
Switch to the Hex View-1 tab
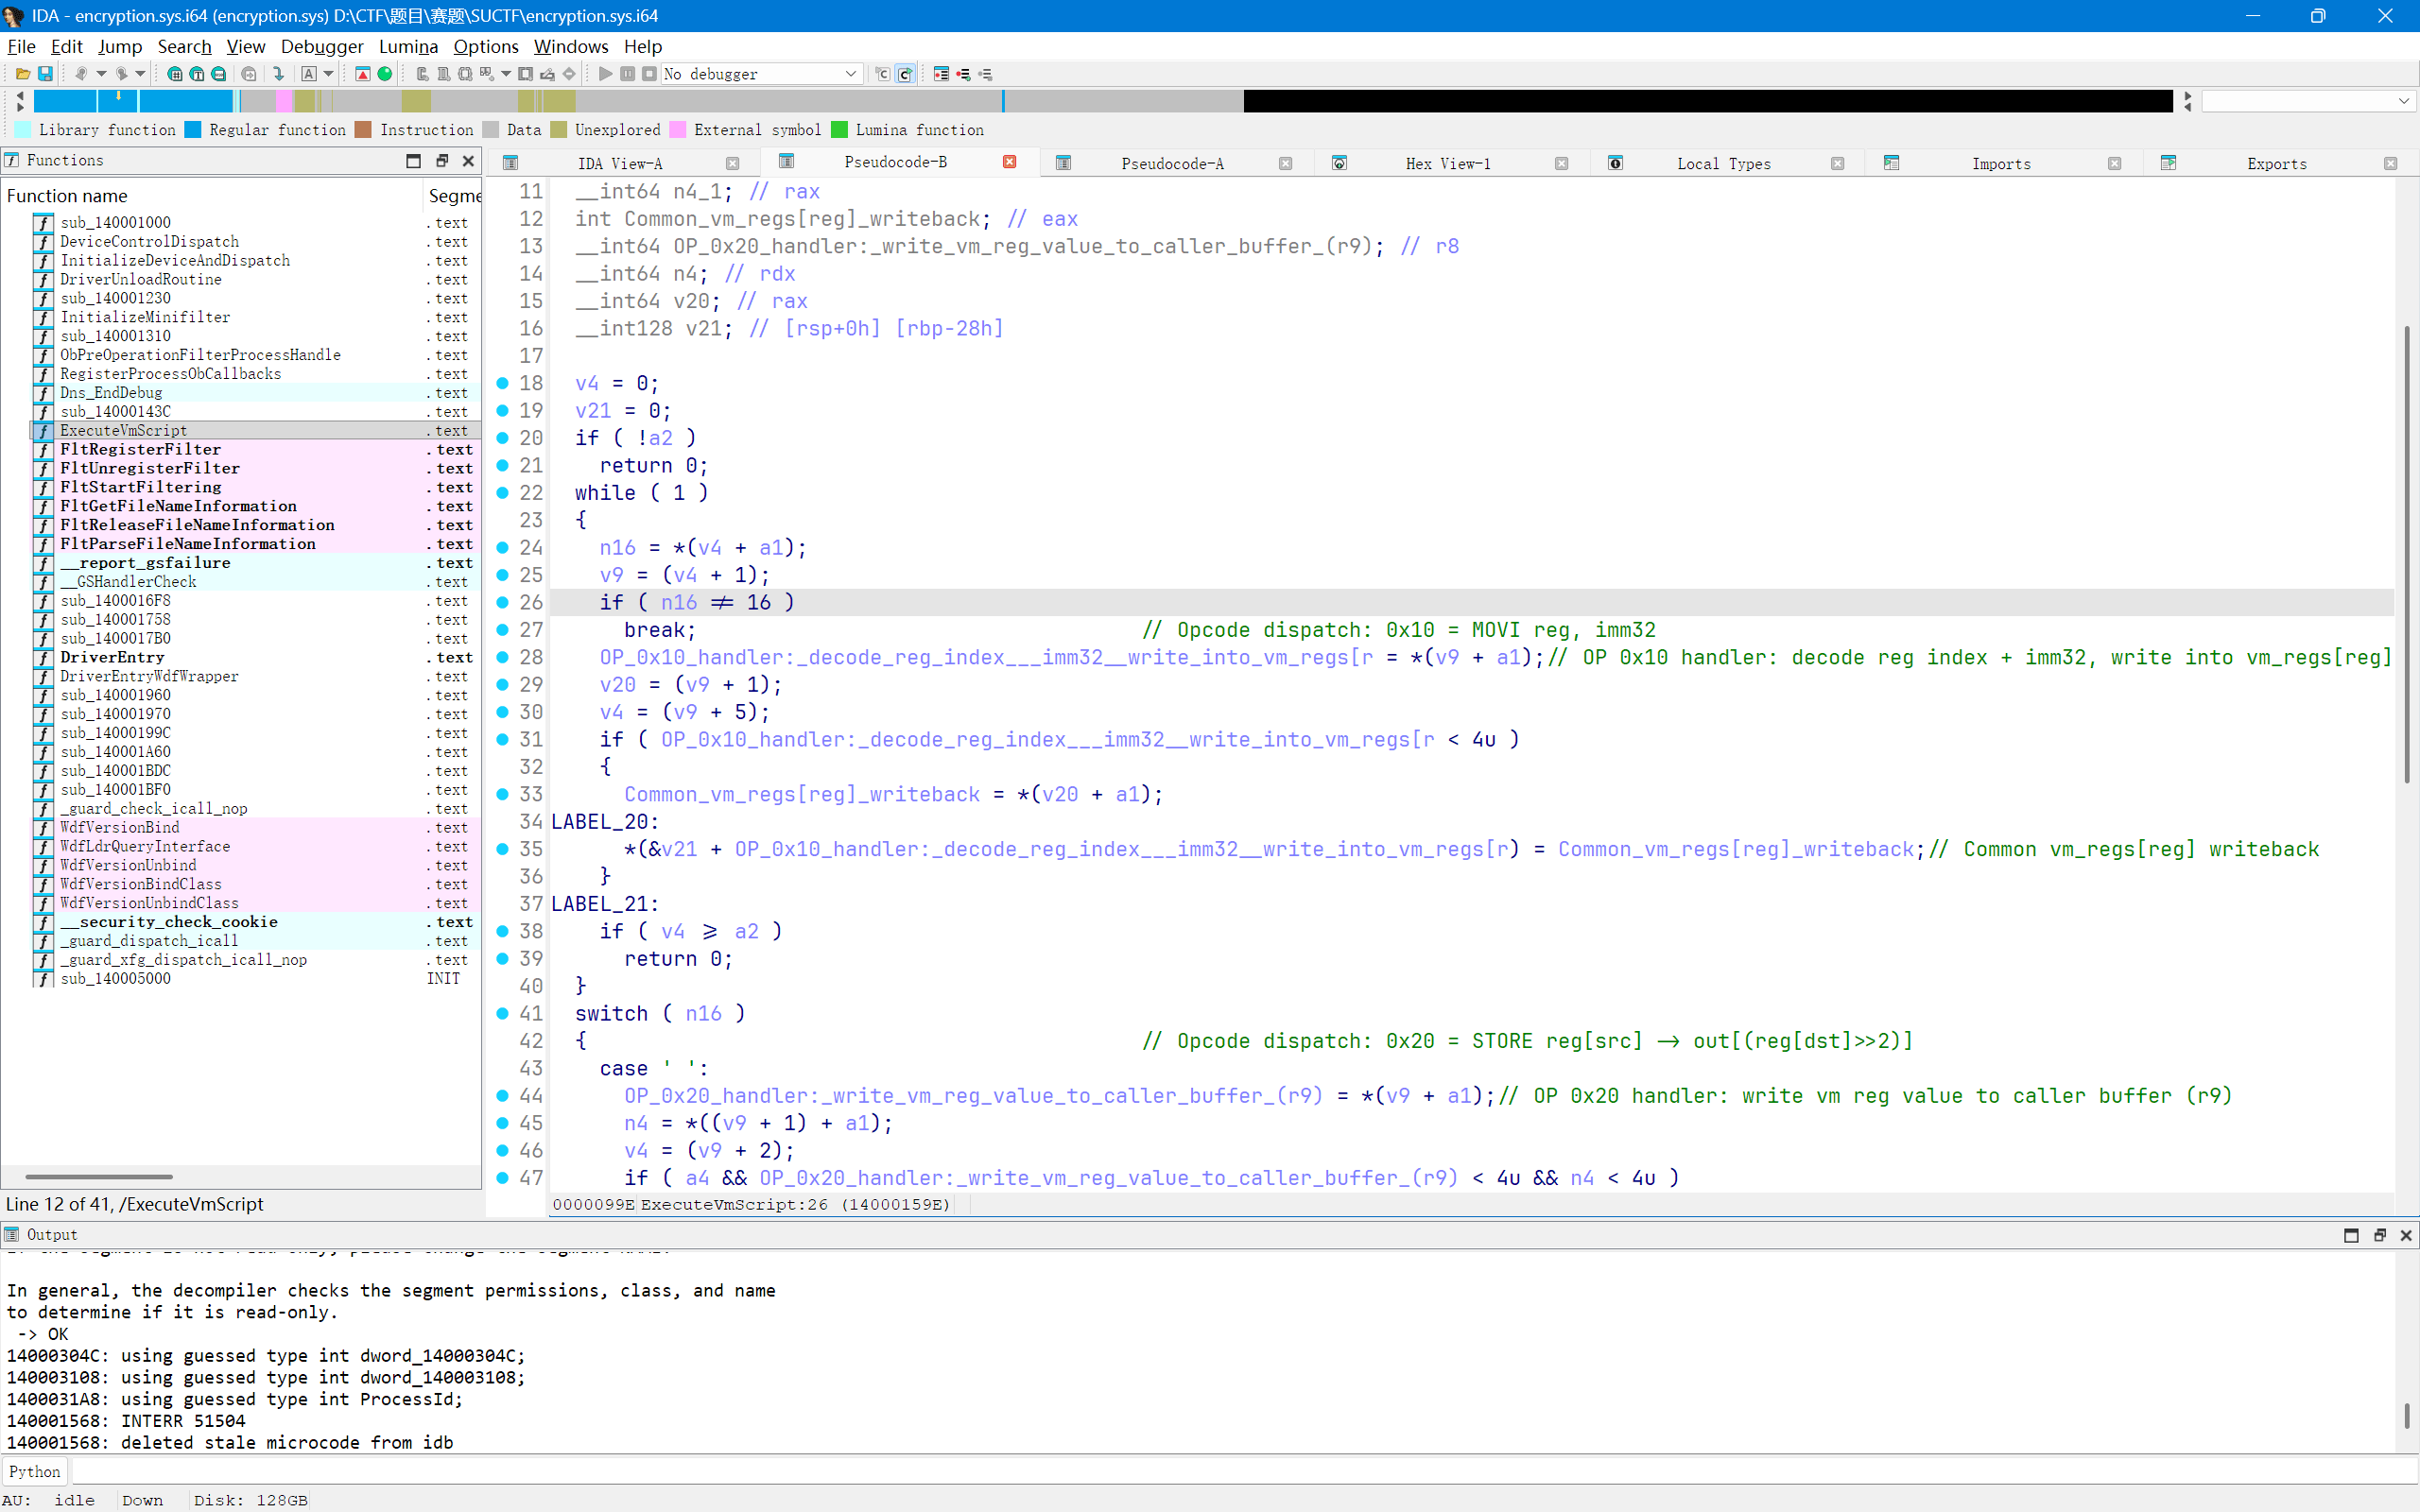point(1447,163)
